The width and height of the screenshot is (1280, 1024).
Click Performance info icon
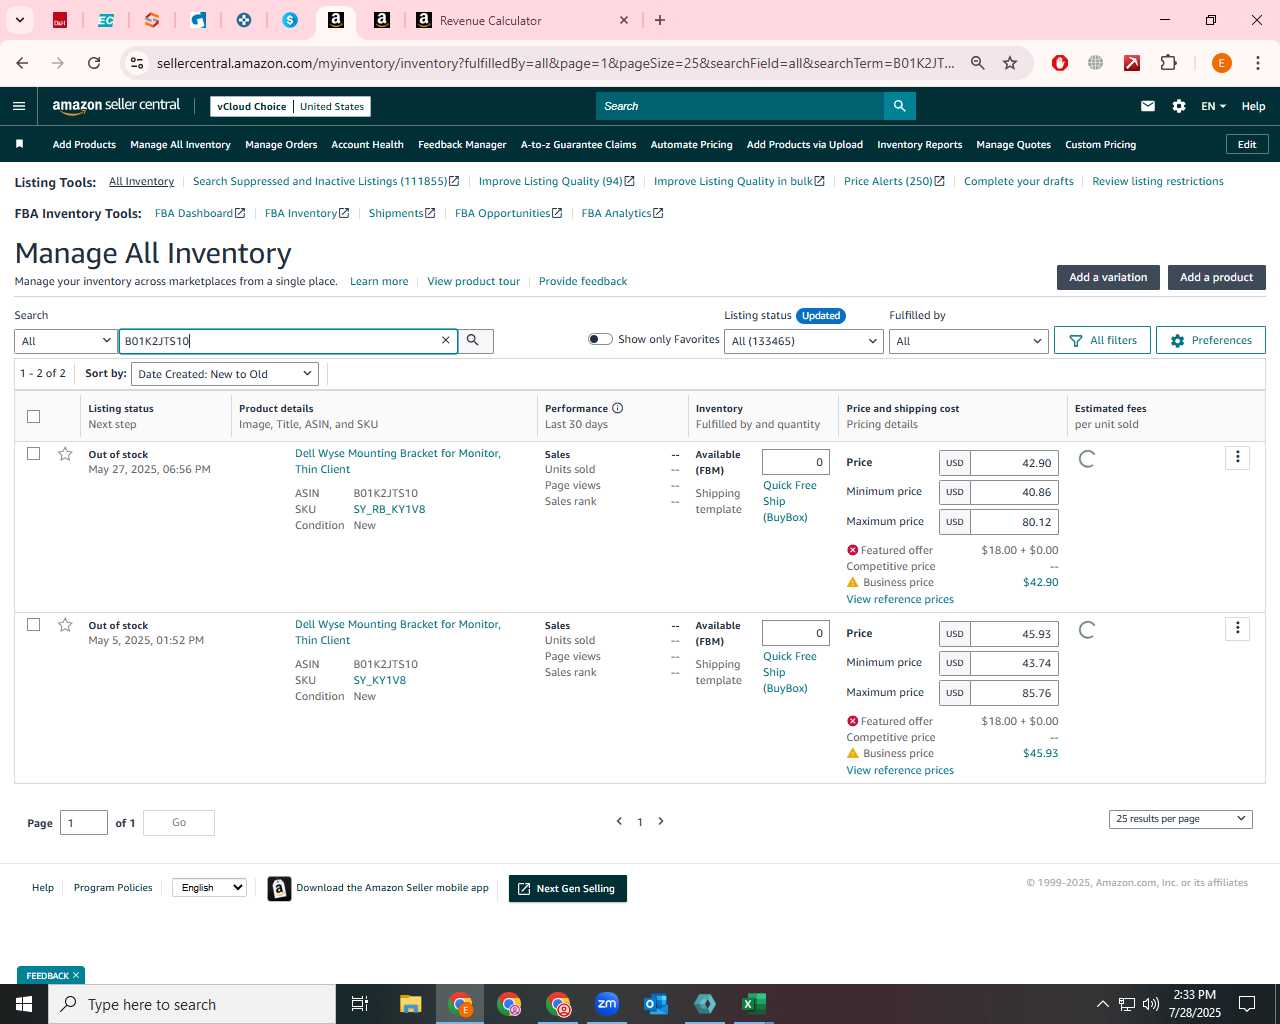tap(618, 408)
